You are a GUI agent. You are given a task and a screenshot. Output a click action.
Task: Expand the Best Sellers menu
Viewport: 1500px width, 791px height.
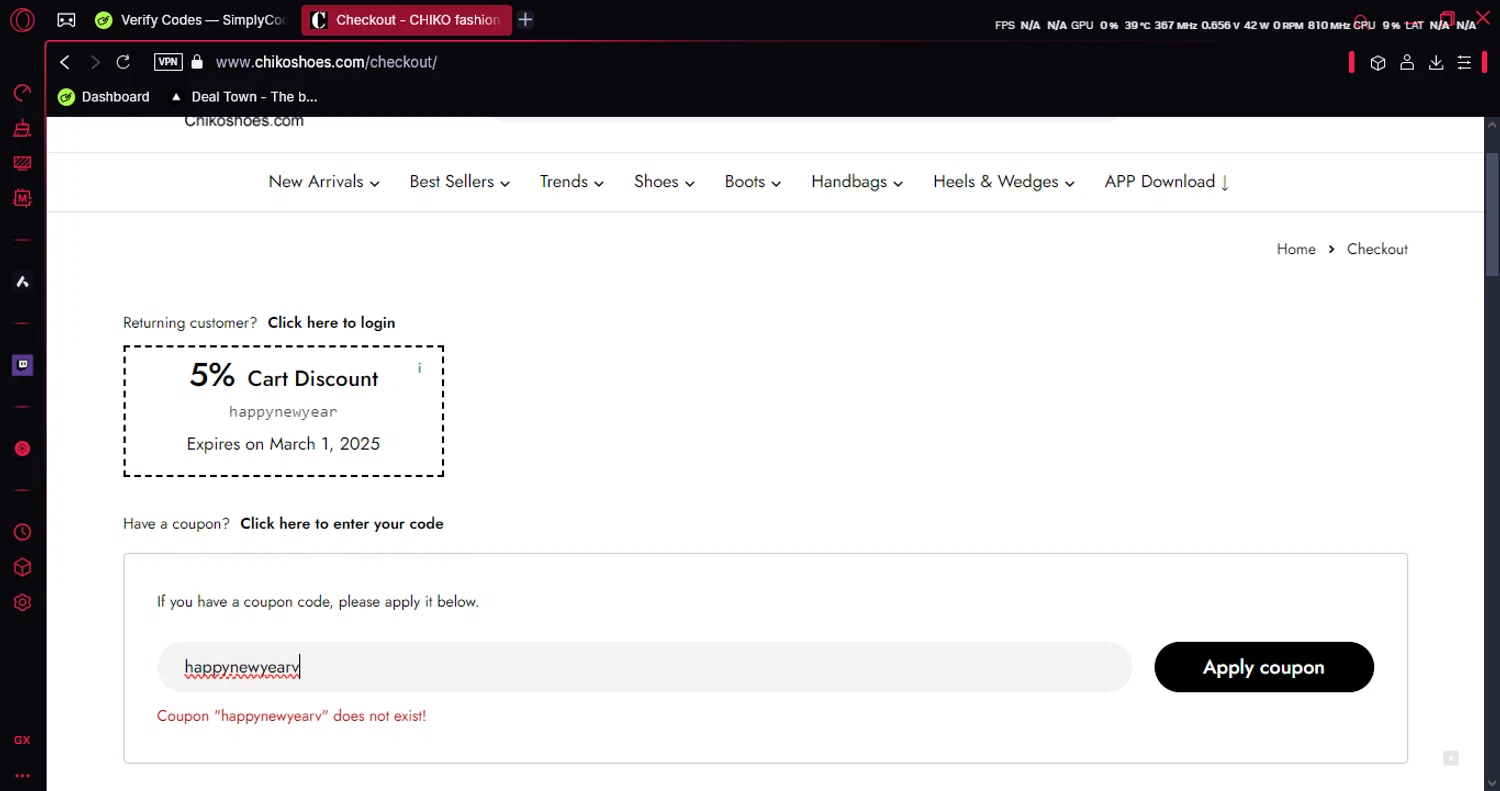click(460, 182)
